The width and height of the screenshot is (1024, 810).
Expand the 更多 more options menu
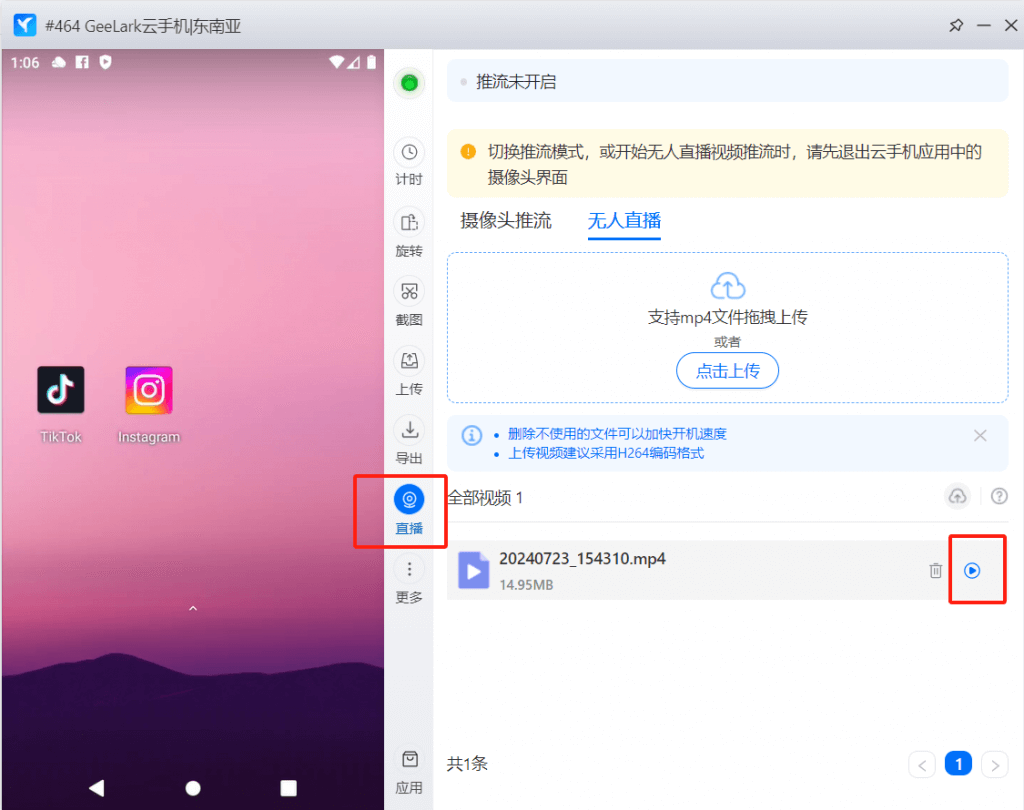tap(409, 569)
